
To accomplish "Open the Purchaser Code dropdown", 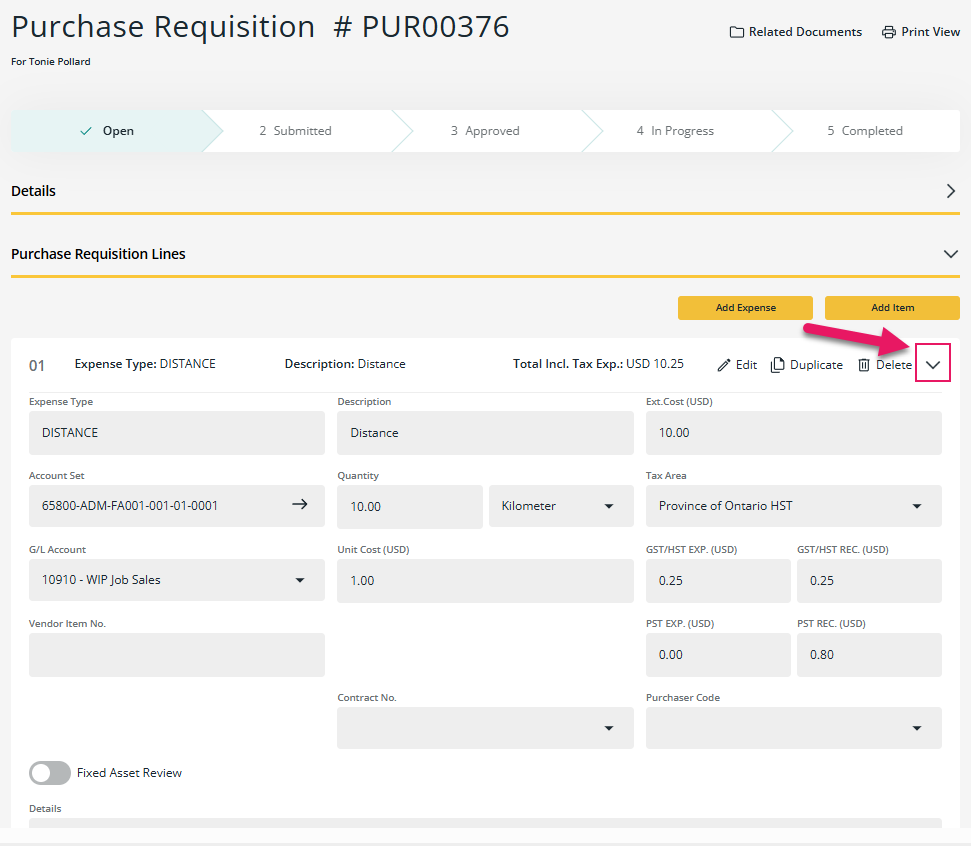I will tap(793, 728).
